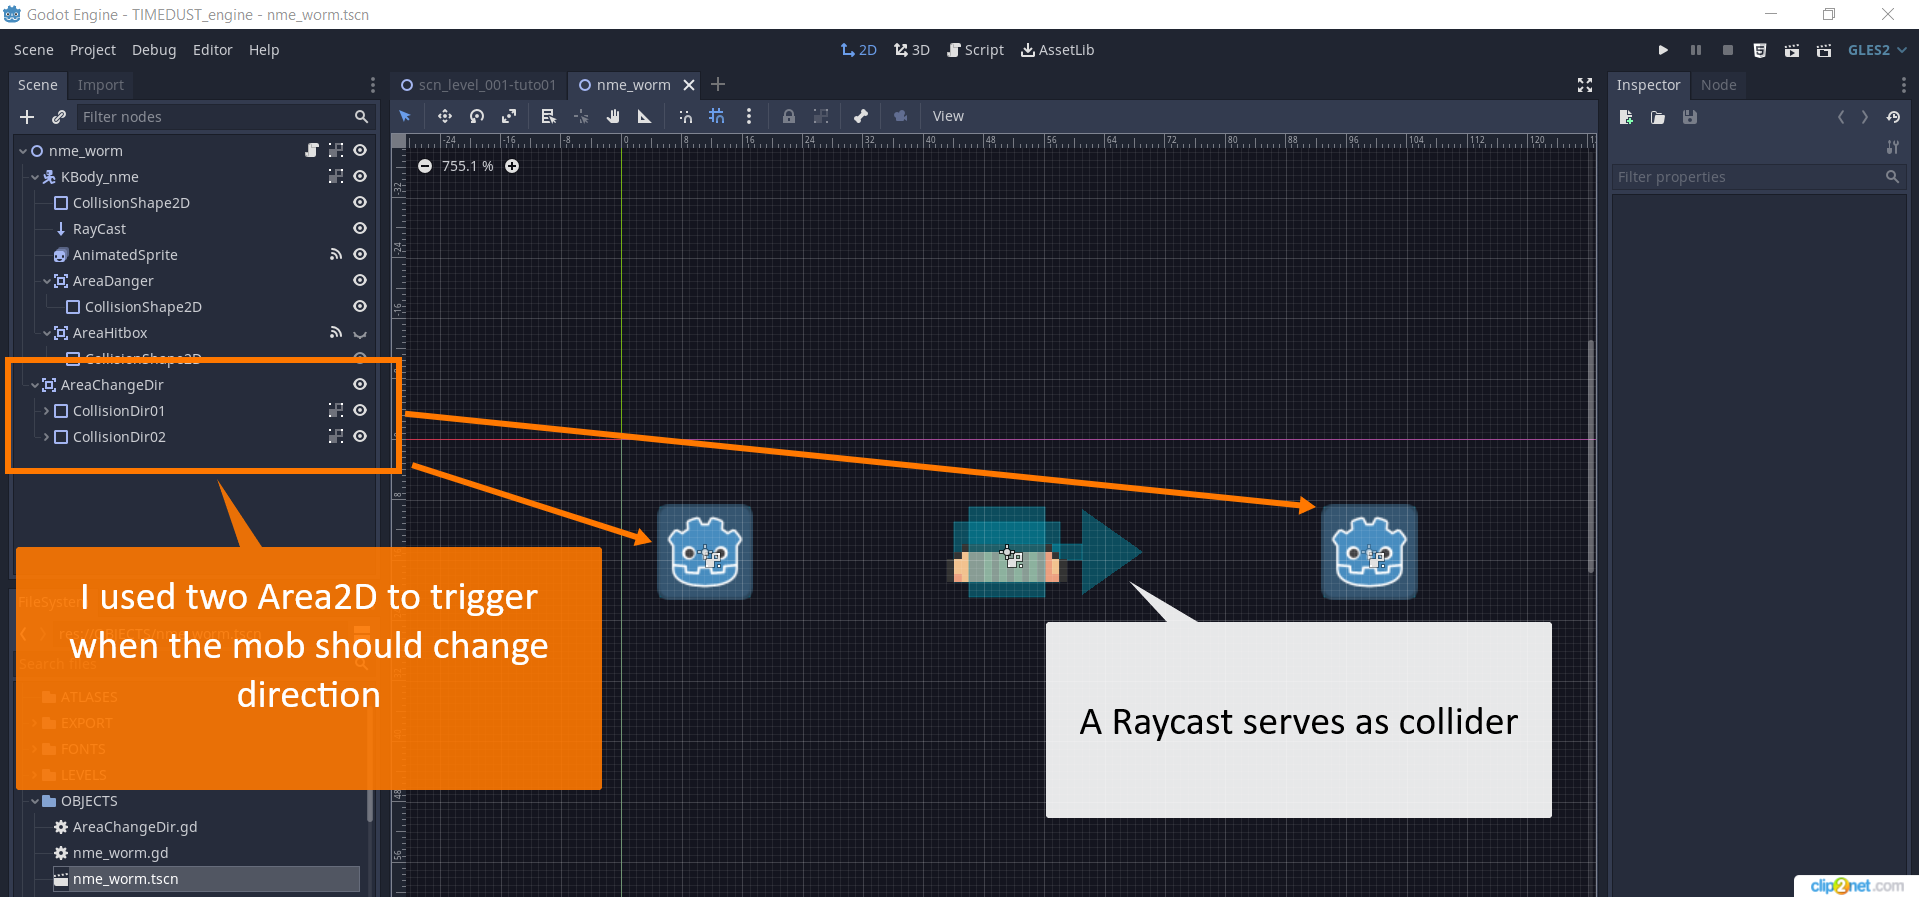Open script attached to nme_worm node
Viewport: 1919px width, 897px height.
(312, 150)
